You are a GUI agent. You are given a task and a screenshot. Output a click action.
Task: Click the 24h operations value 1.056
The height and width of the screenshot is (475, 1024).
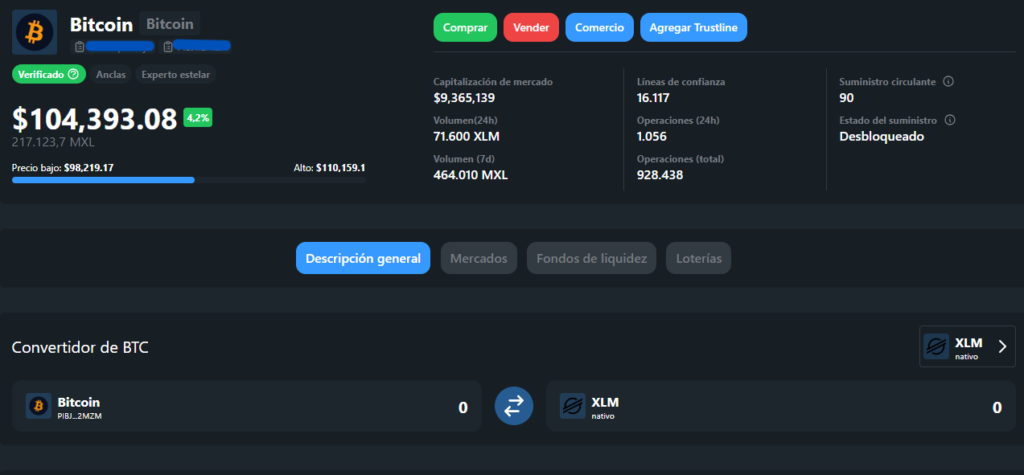[650, 137]
